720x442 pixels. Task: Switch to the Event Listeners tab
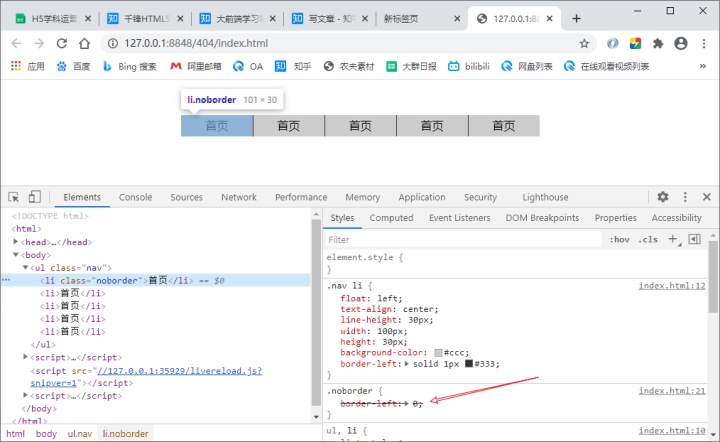pos(460,218)
